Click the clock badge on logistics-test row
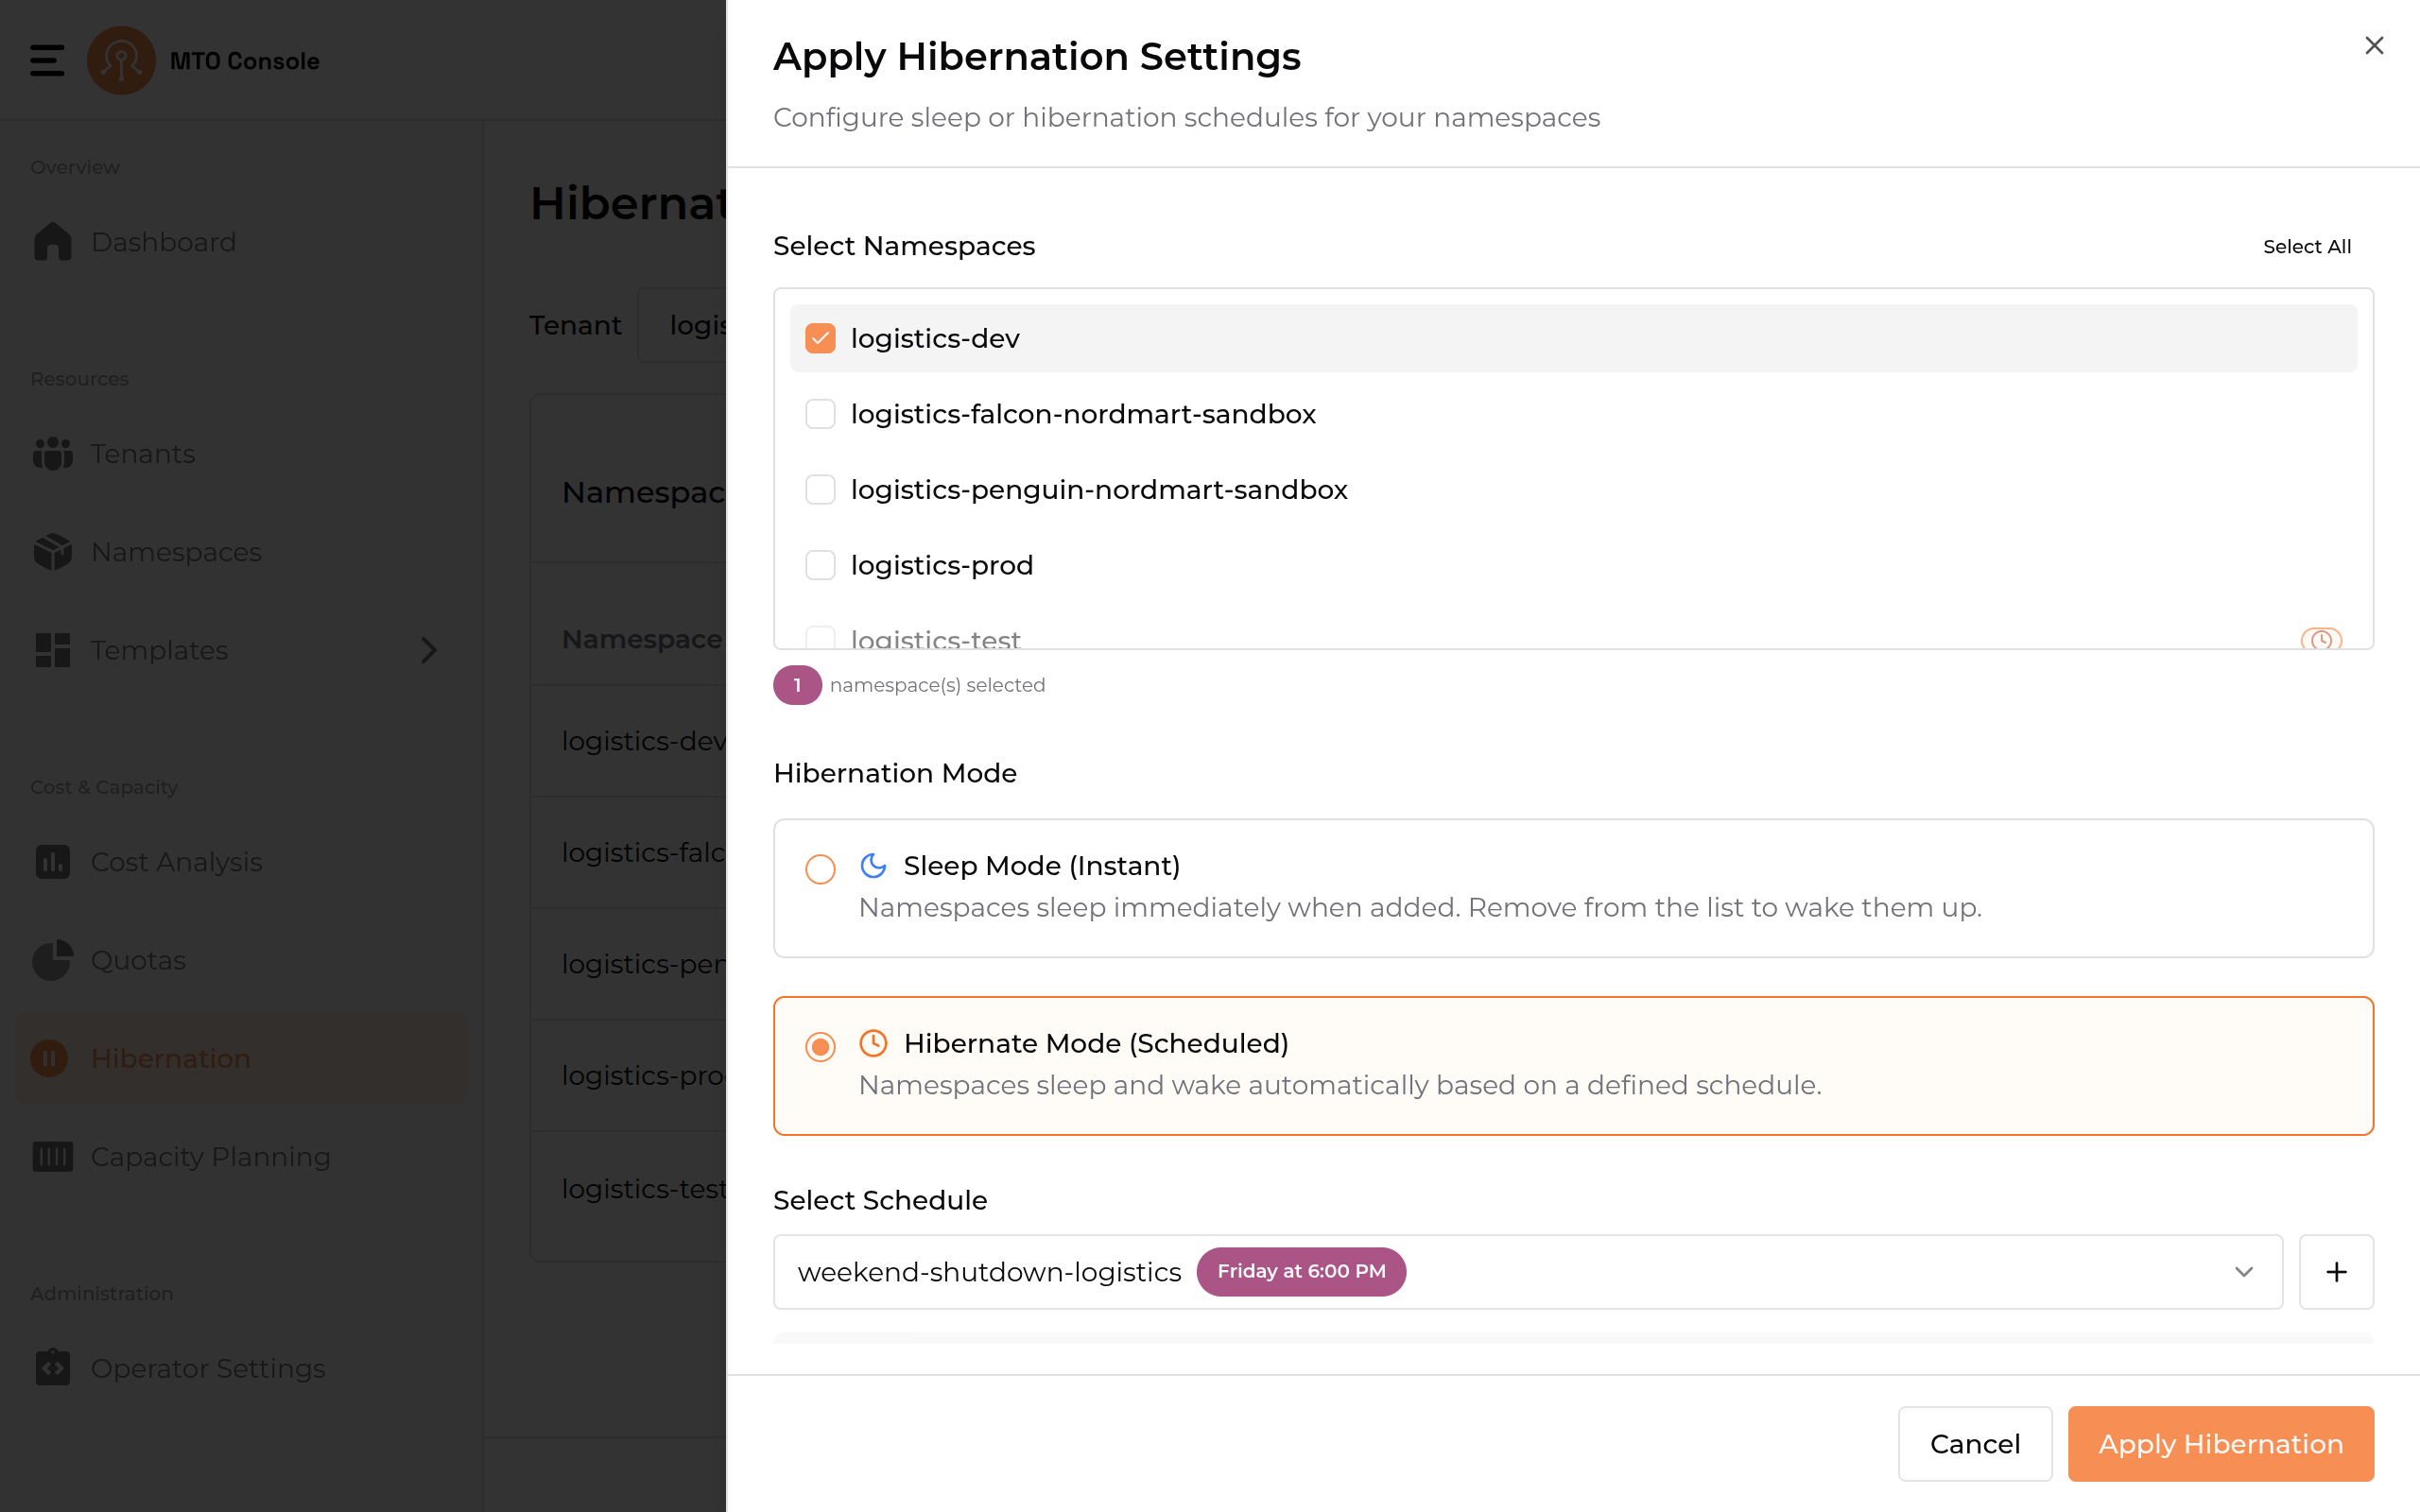 [2321, 639]
